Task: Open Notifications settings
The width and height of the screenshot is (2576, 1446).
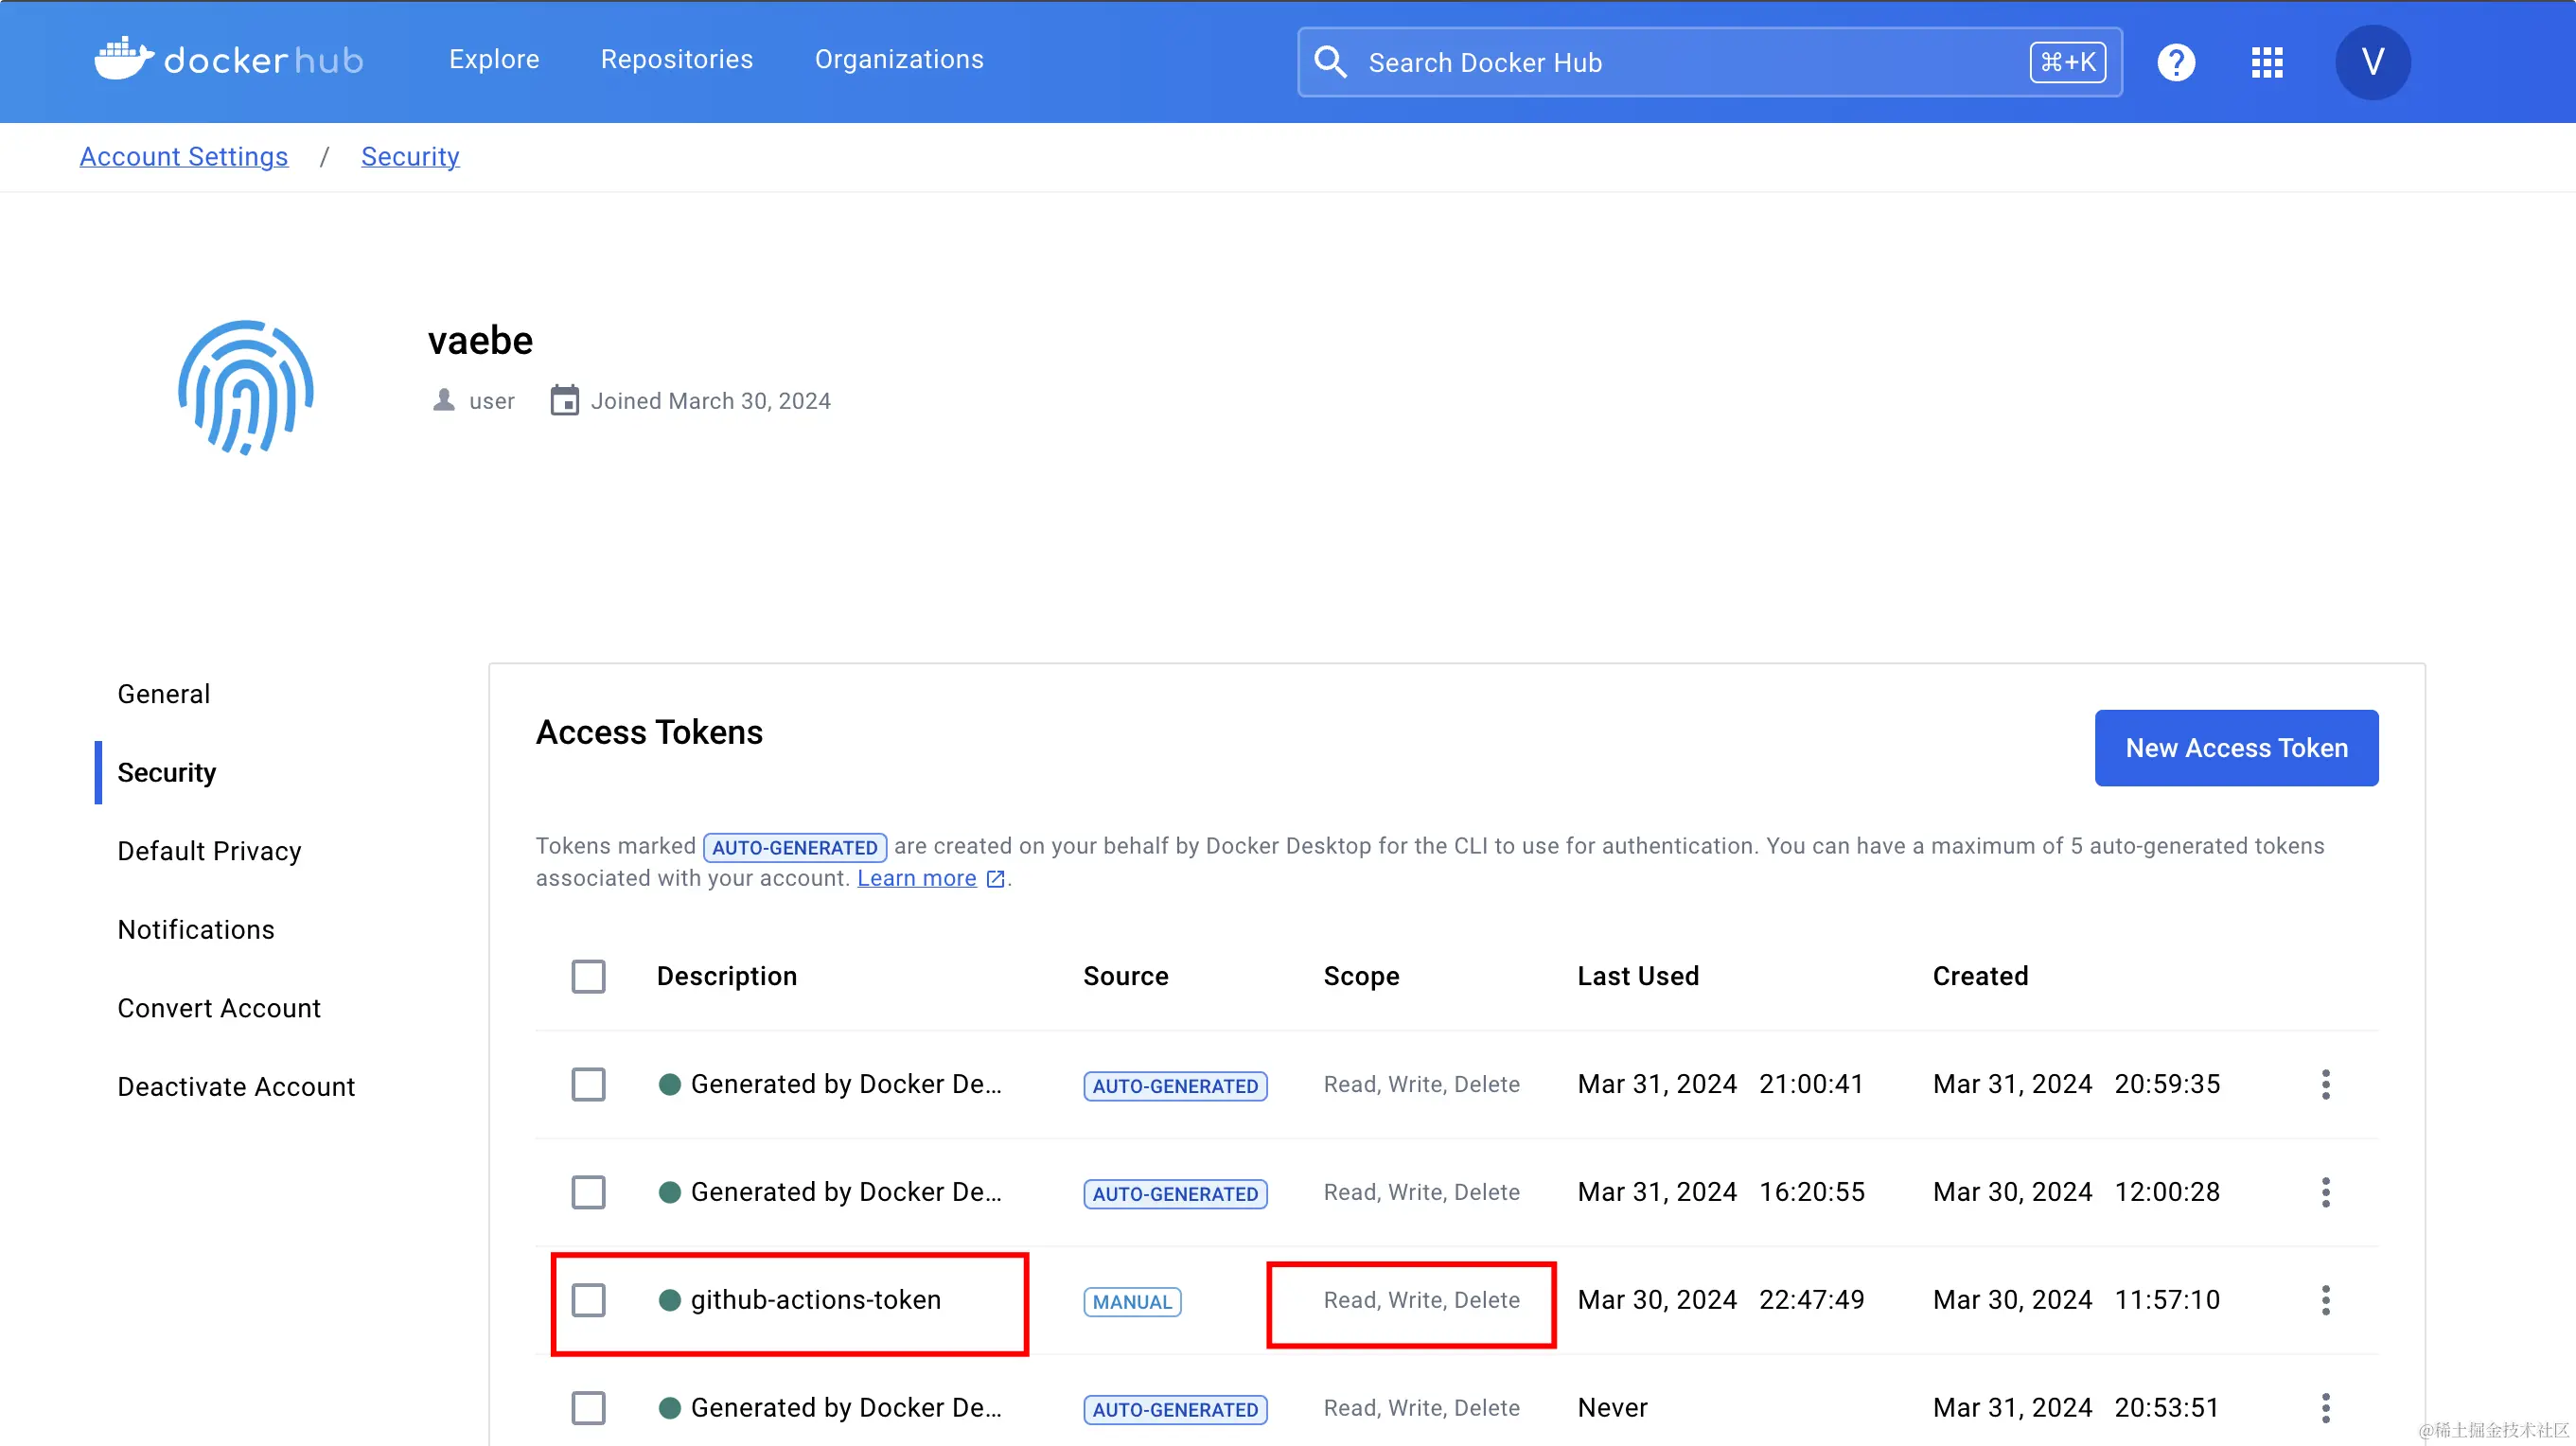Action: click(x=196, y=929)
